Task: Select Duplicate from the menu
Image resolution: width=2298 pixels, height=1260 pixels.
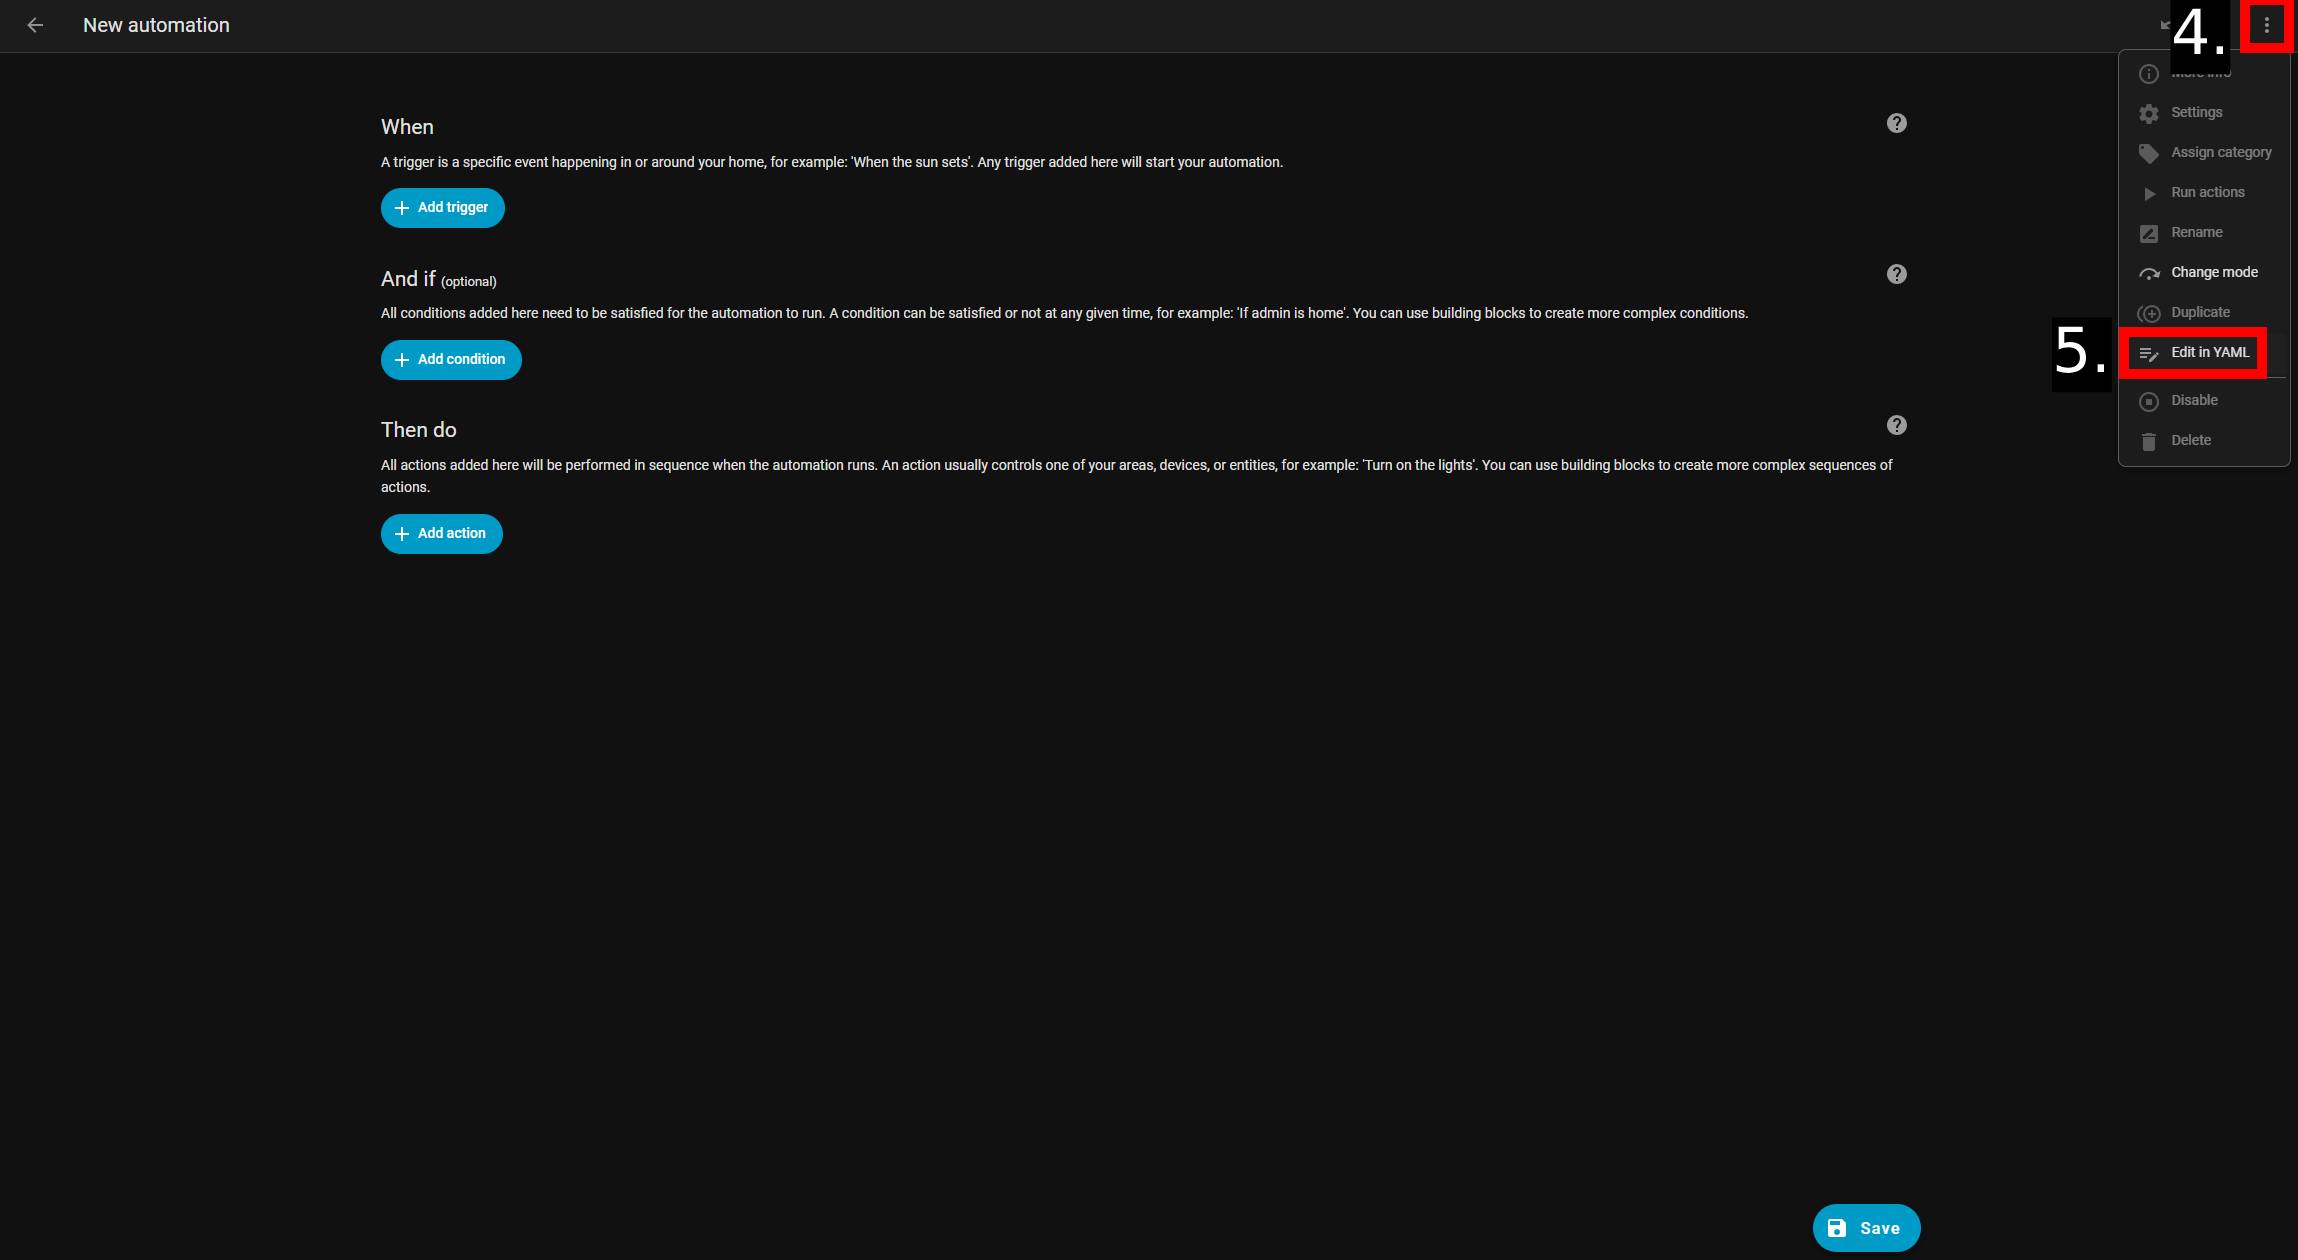Action: tap(2204, 312)
